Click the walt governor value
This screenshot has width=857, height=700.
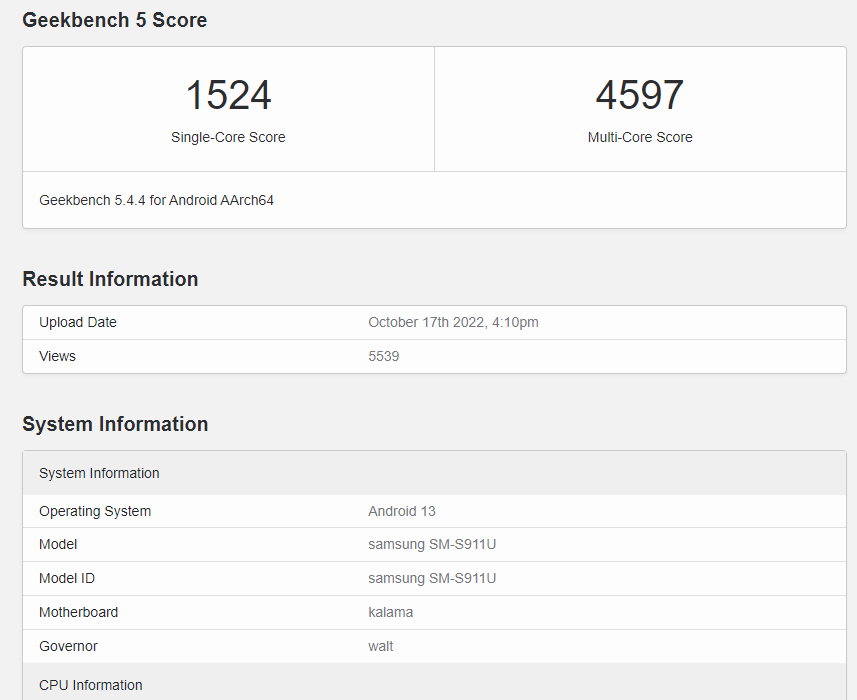(381, 646)
